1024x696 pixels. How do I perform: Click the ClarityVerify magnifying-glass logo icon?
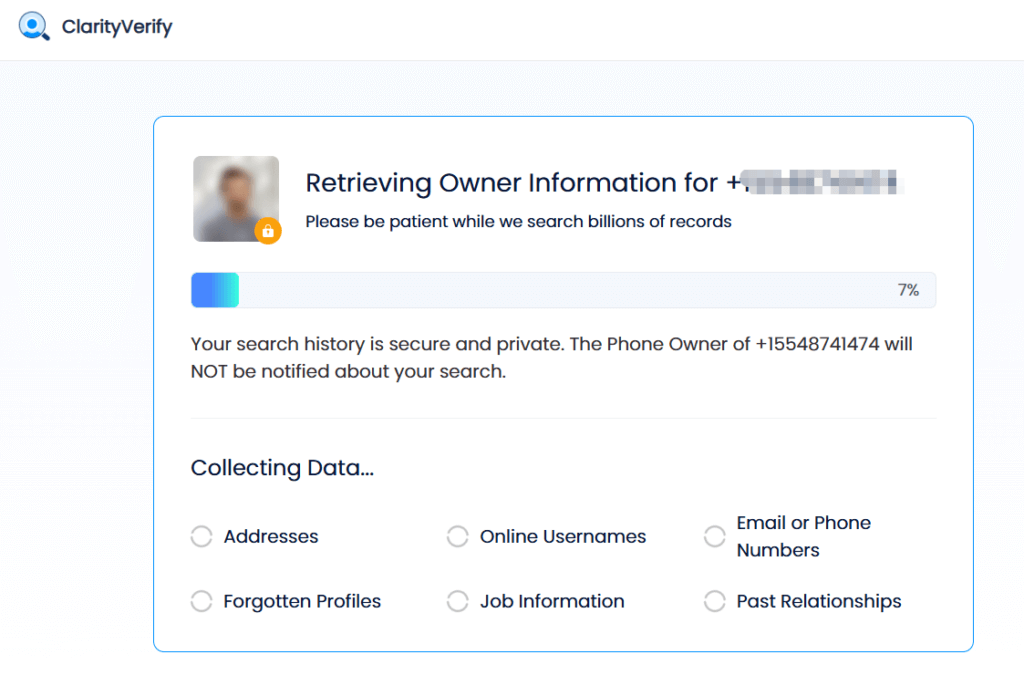[33, 27]
